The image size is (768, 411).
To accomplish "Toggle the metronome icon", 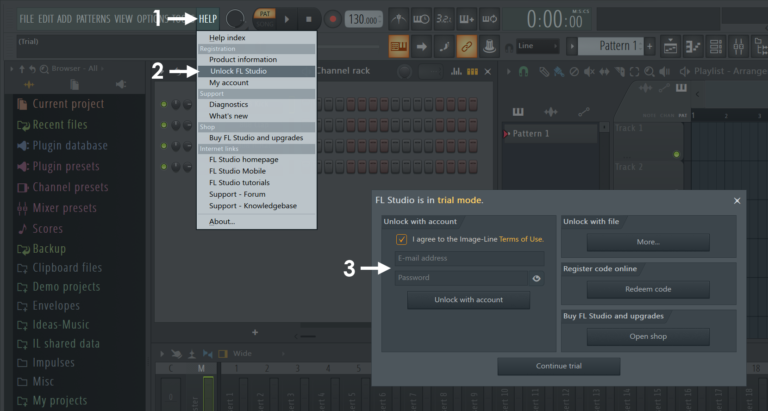I will click(x=399, y=19).
